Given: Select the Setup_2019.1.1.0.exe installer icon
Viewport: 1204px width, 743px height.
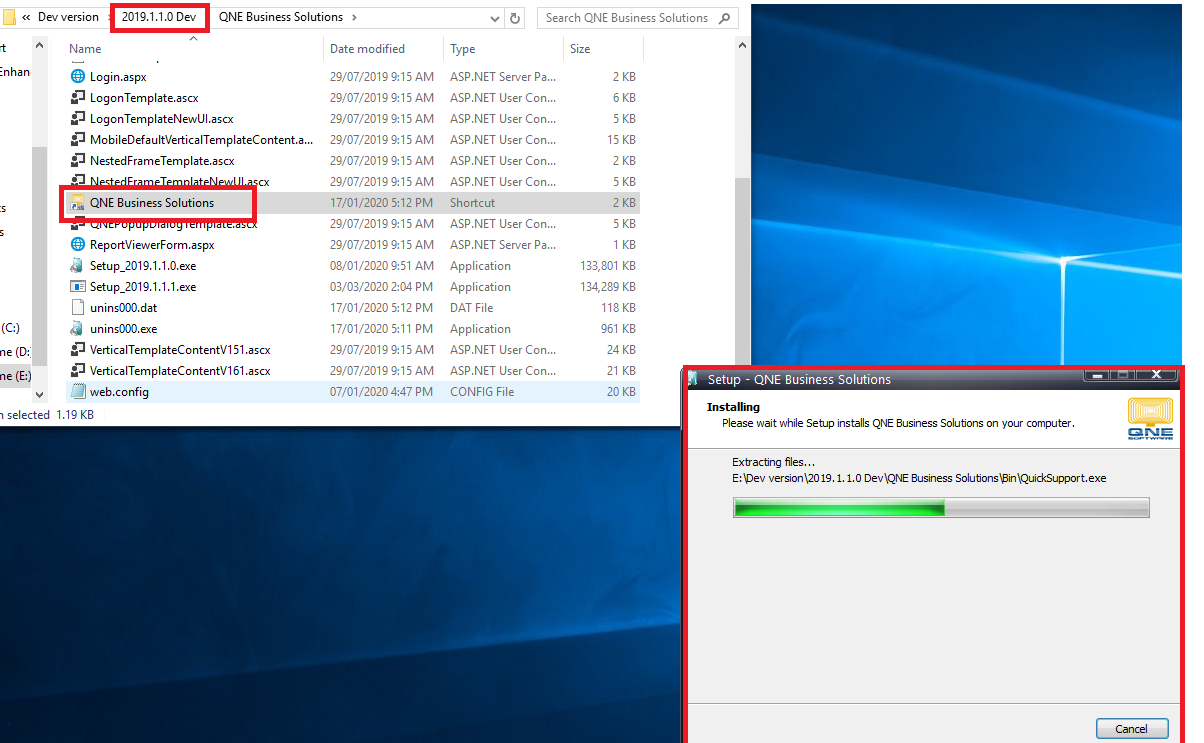Looking at the screenshot, I should coord(77,266).
